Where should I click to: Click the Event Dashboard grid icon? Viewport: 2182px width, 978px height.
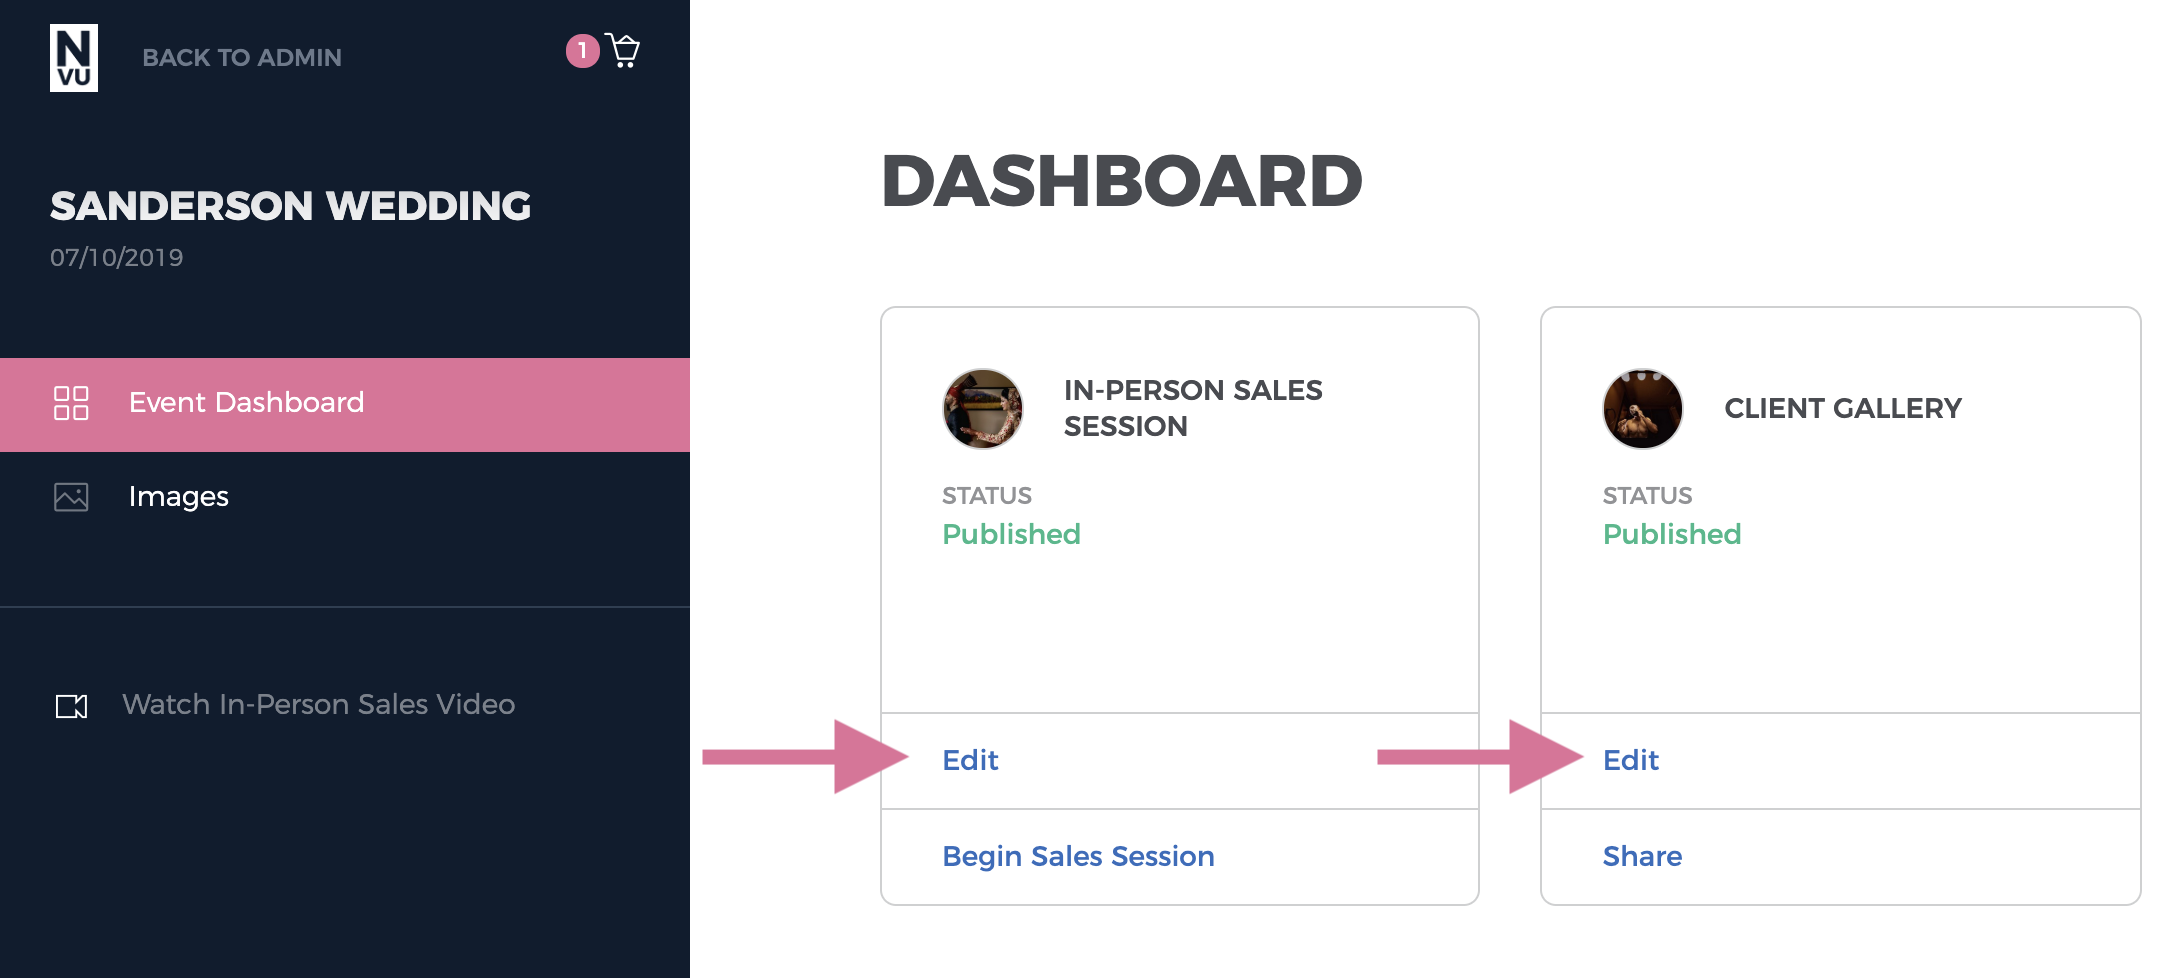tap(71, 403)
